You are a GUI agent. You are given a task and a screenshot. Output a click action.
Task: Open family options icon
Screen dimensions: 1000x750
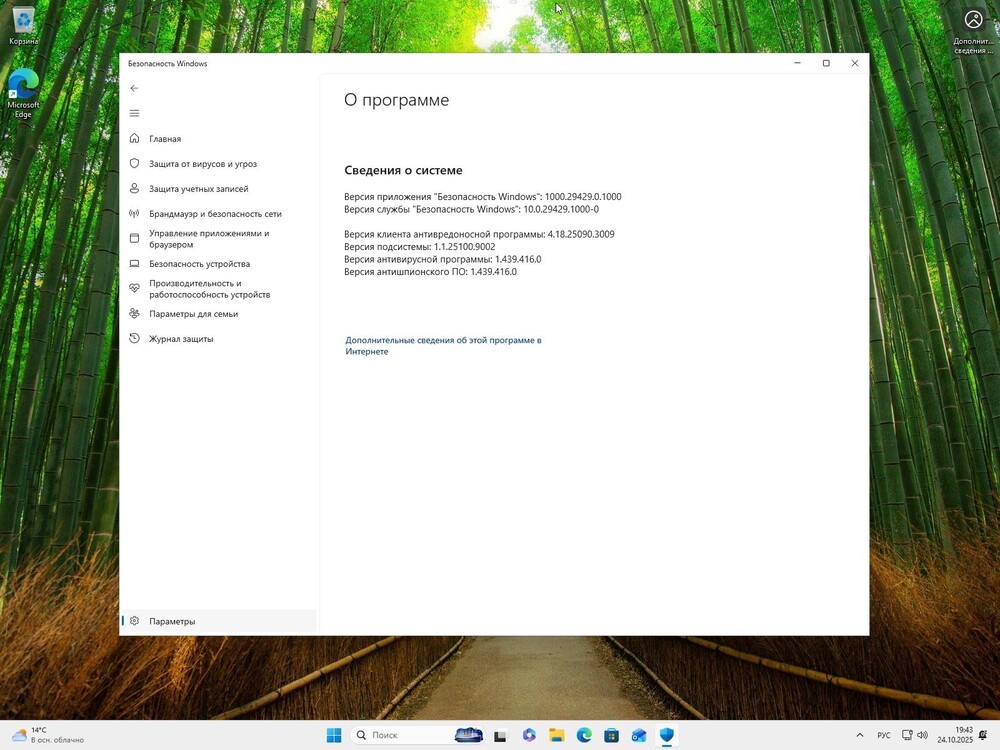tap(134, 314)
